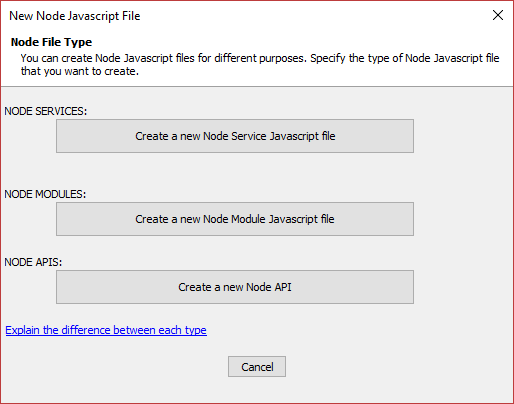Cancel the New Node Javascript File dialog

[257, 367]
